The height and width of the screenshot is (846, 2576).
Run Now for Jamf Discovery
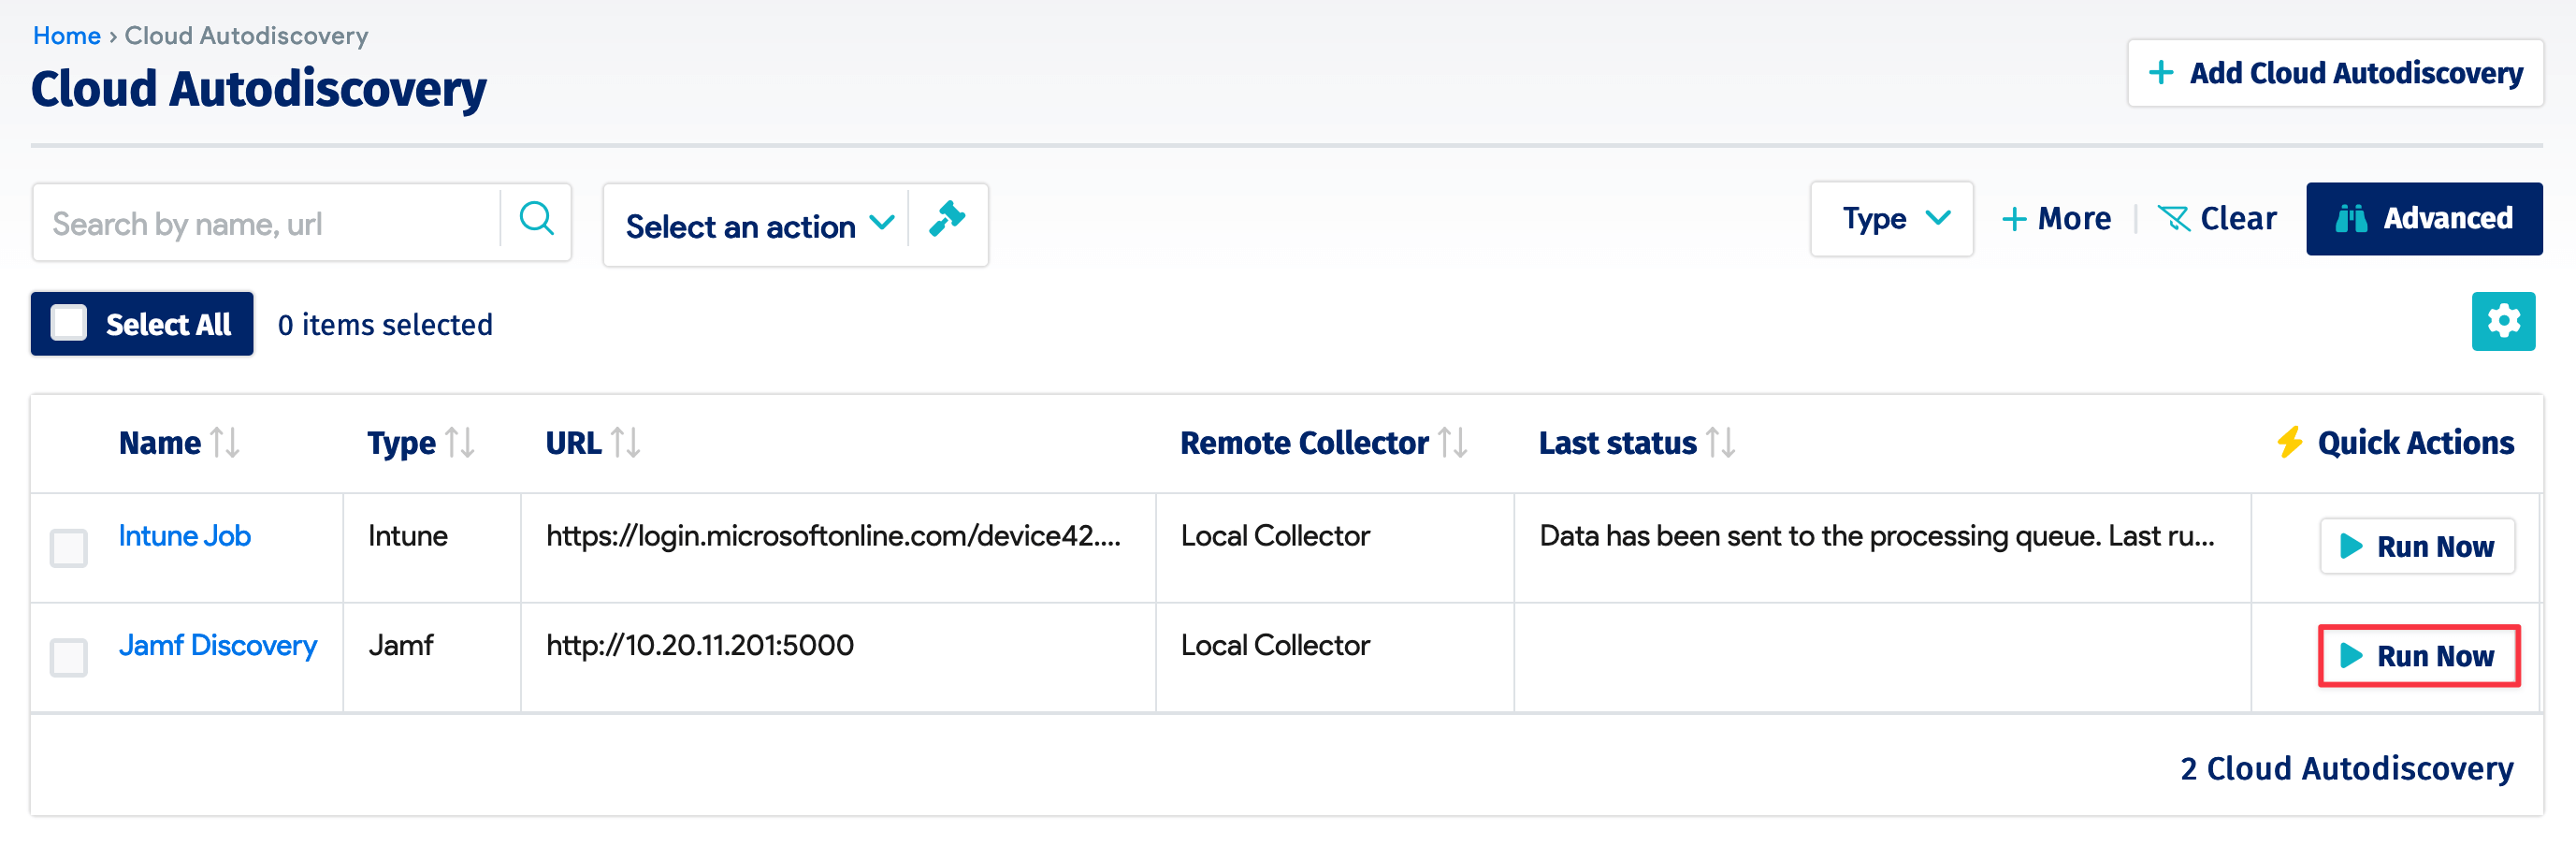pyautogui.click(x=2417, y=656)
